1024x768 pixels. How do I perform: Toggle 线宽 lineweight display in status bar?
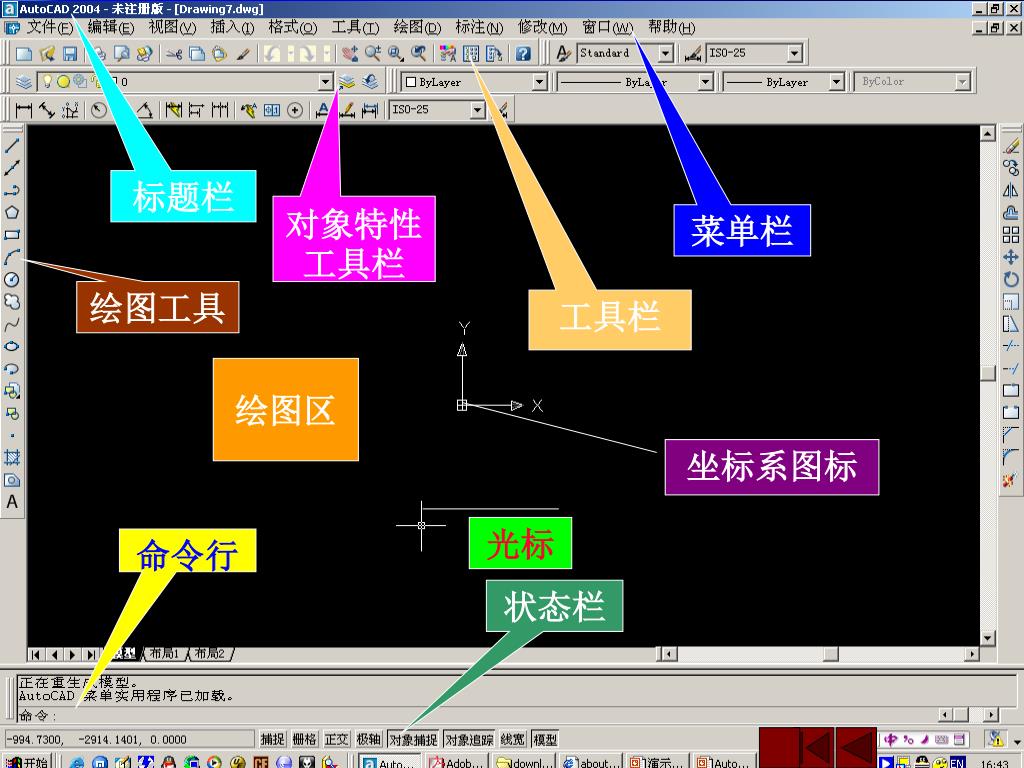tap(513, 739)
